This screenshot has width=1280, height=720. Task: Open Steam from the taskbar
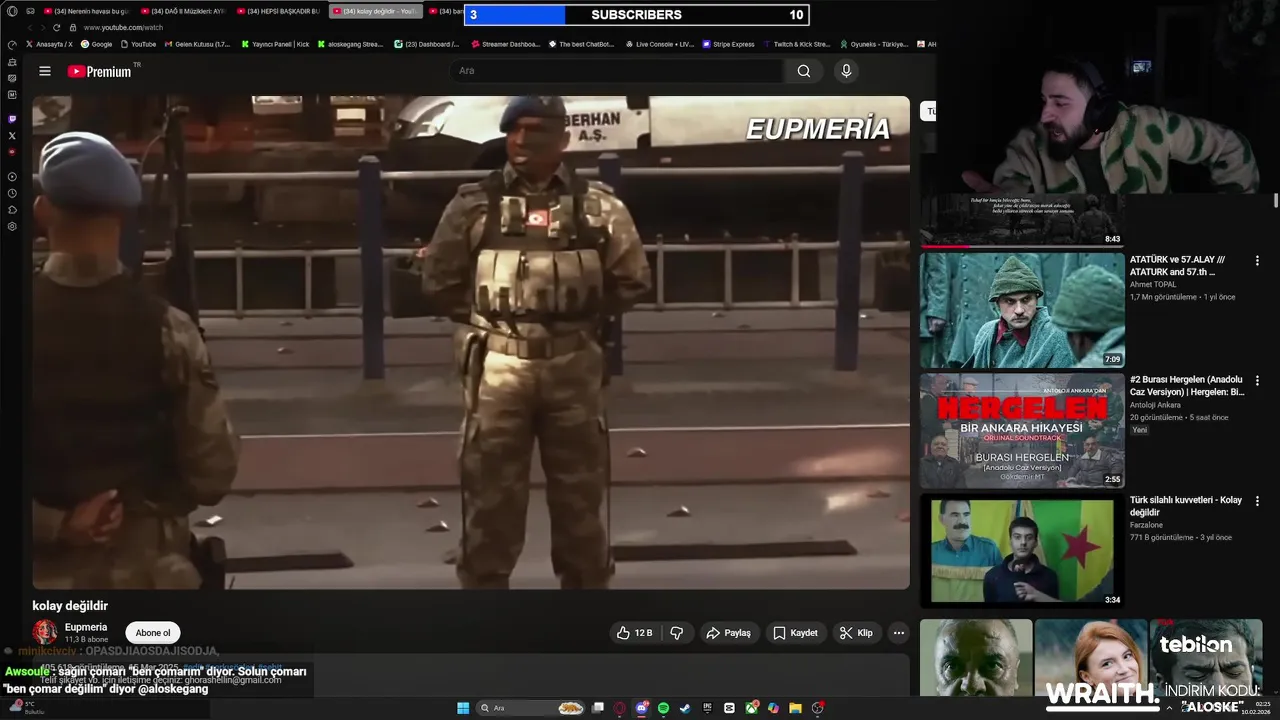coord(685,708)
